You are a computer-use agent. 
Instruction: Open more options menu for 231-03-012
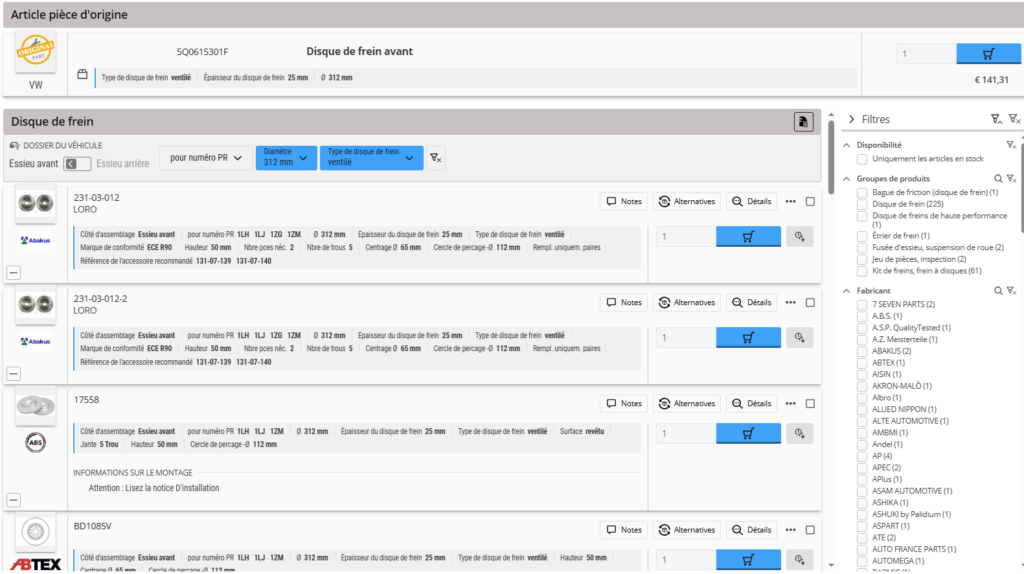(x=790, y=202)
